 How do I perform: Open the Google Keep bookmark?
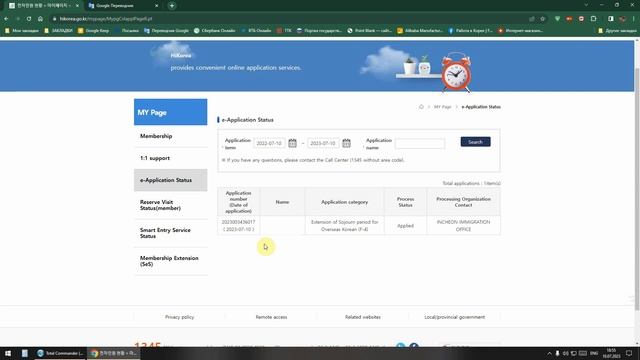pyautogui.click(x=93, y=31)
